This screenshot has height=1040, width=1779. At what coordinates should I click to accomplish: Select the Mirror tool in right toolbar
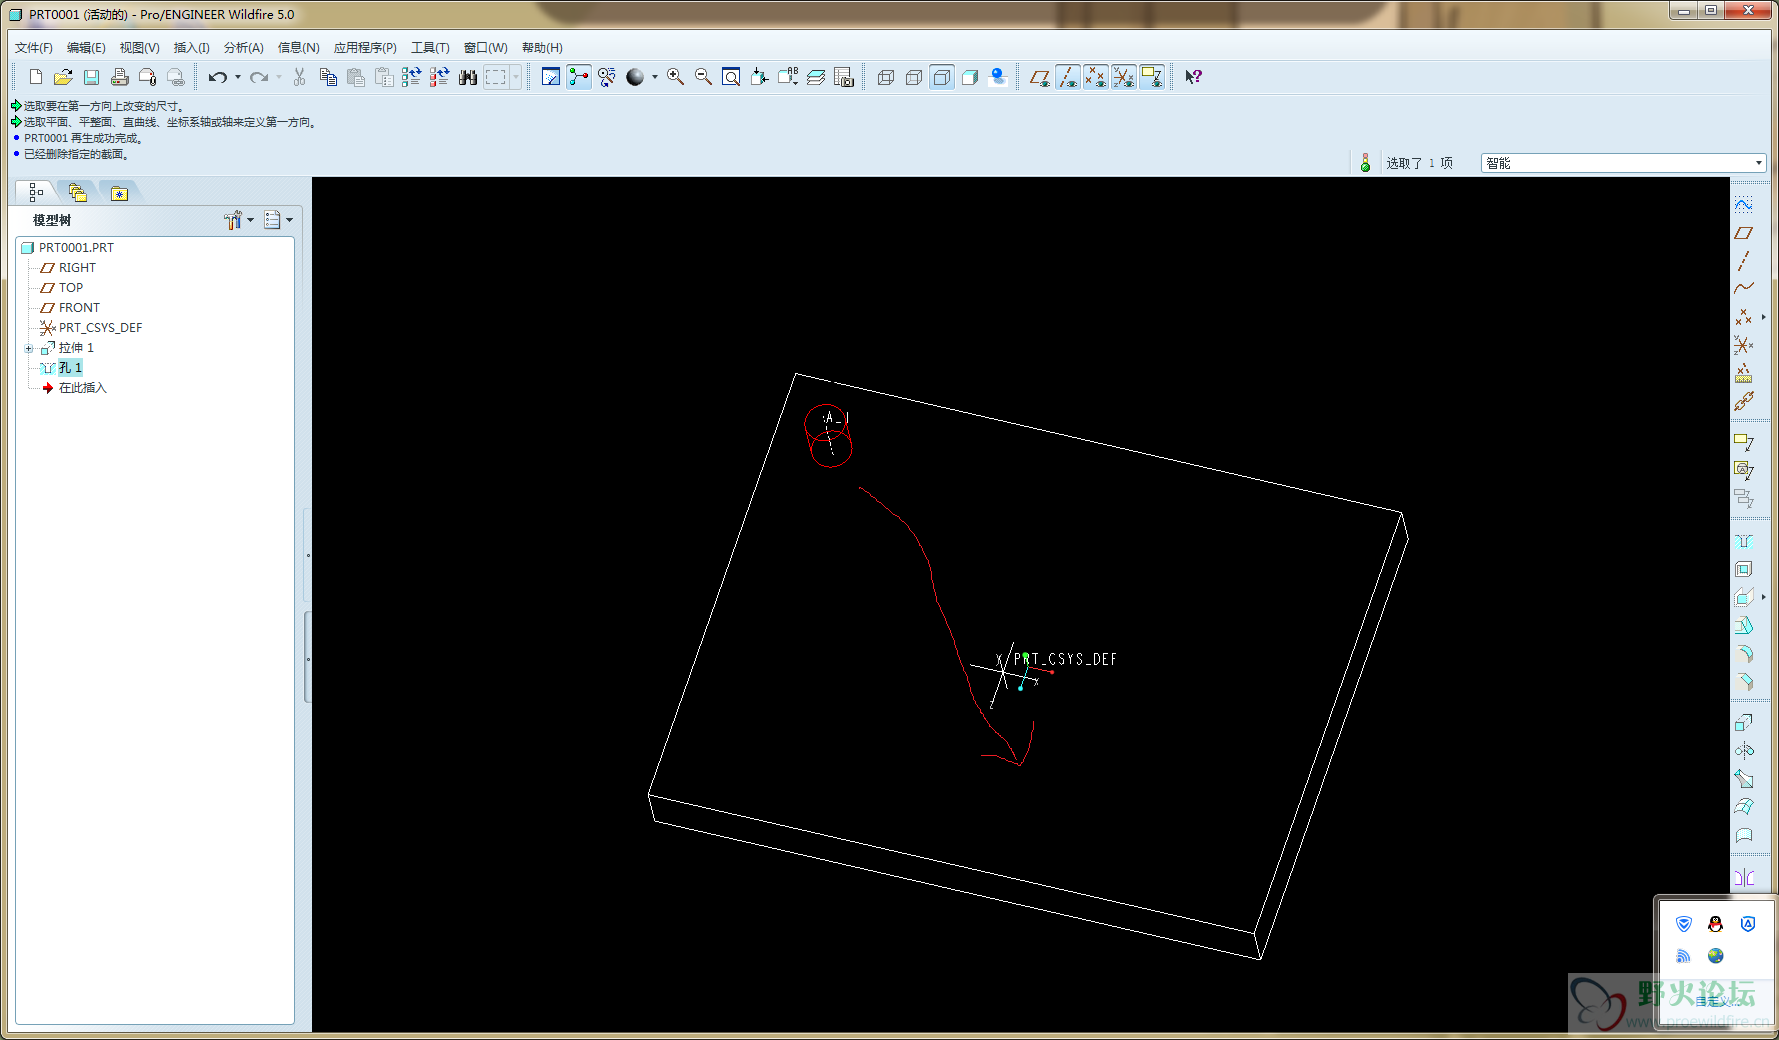[1744, 877]
